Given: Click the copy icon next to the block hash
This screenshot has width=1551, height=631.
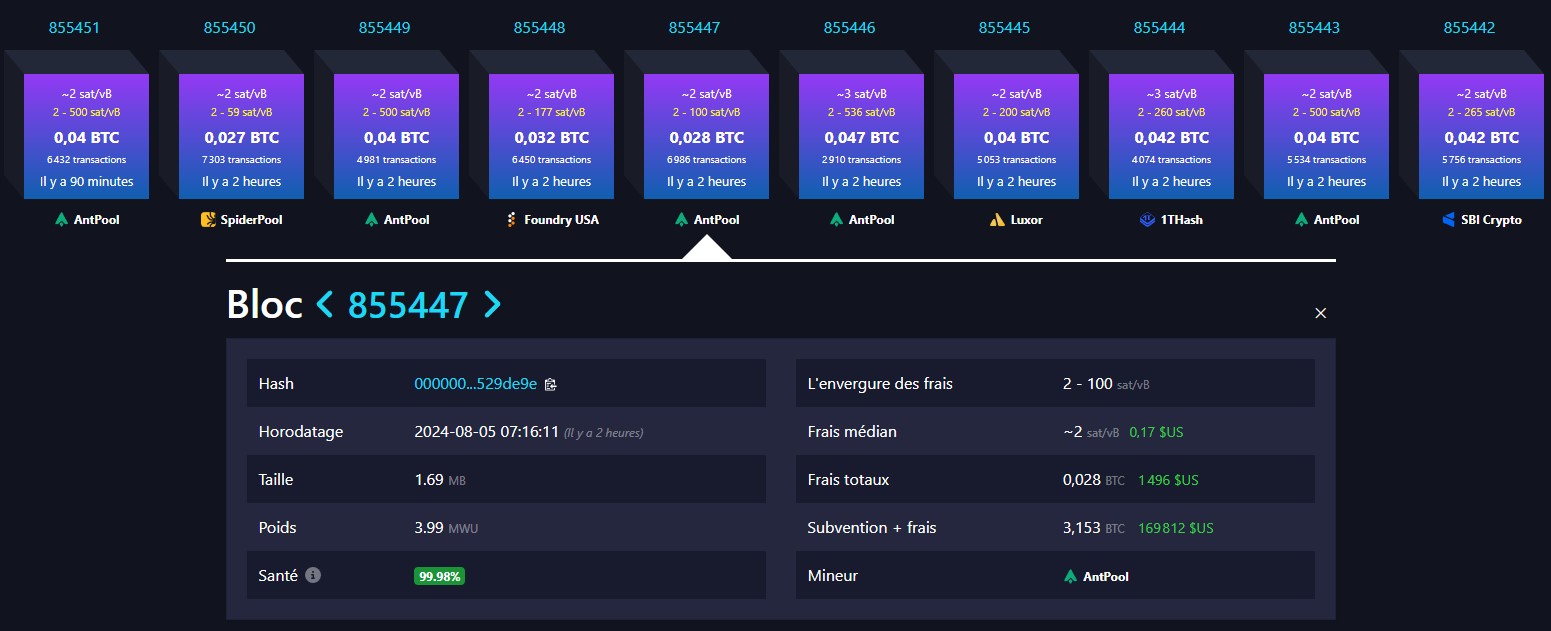Looking at the screenshot, I should (x=549, y=383).
